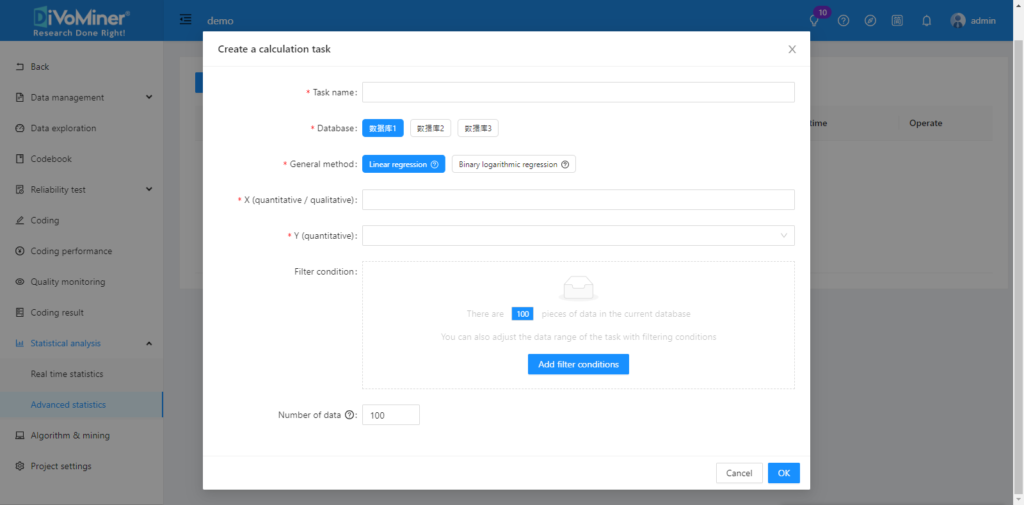
Task: Click the compass icon in top bar
Action: tap(871, 21)
